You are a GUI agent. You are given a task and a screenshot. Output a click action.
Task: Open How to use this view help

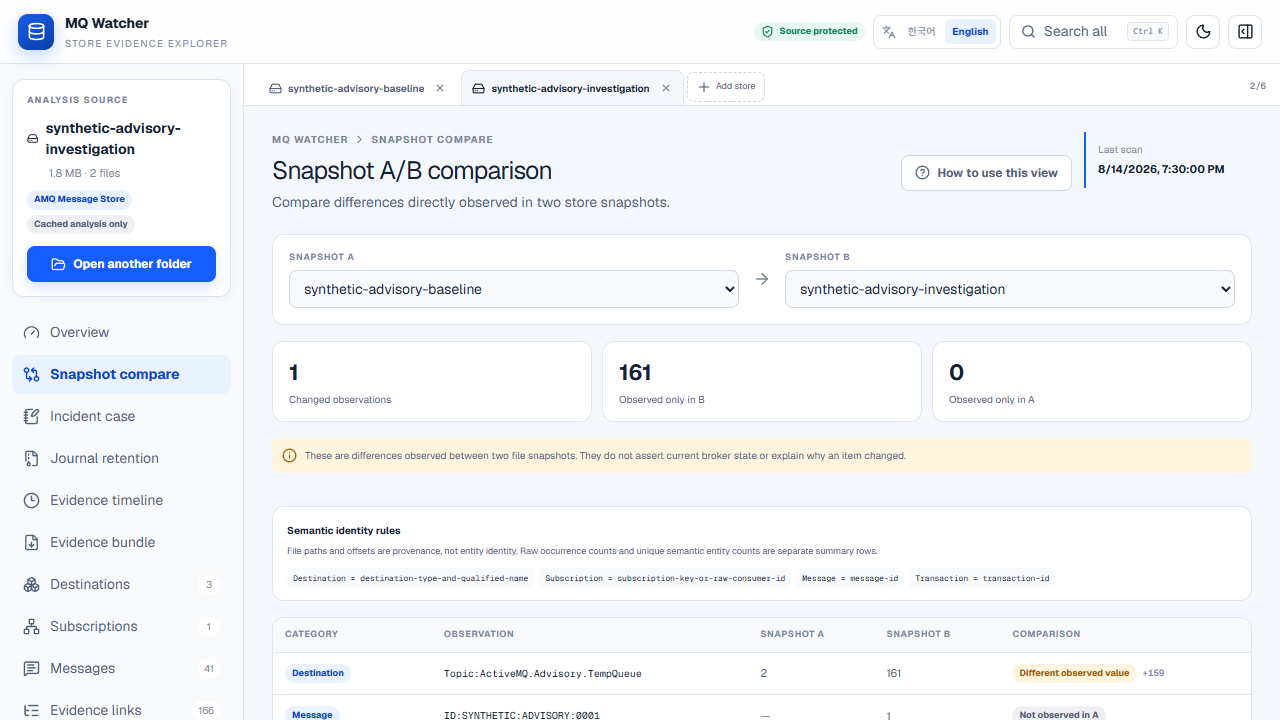click(986, 173)
